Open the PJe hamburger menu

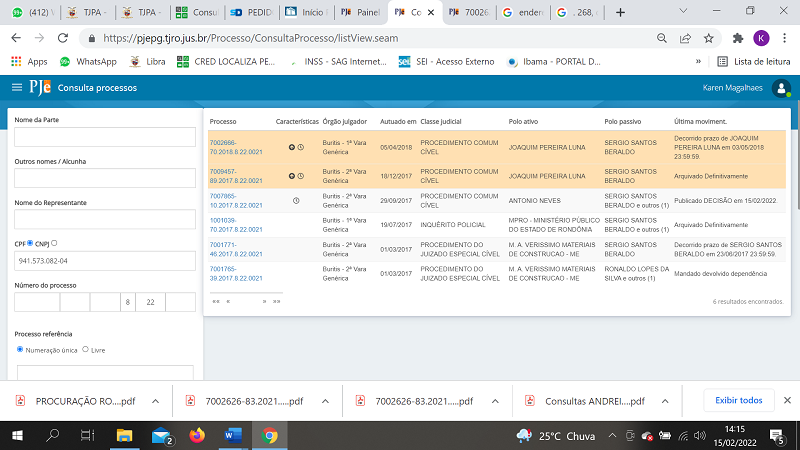click(17, 88)
